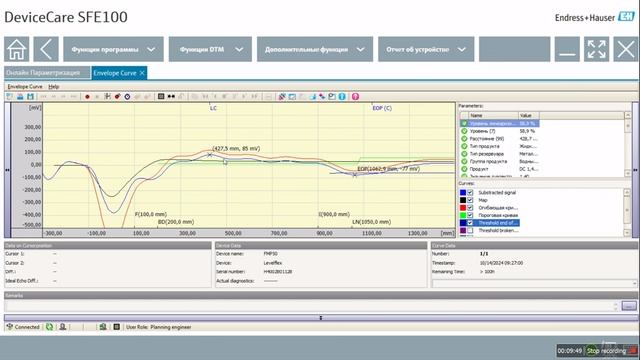Open the additional functions dropdown
This screenshot has height=360, width=640.
[315, 49]
